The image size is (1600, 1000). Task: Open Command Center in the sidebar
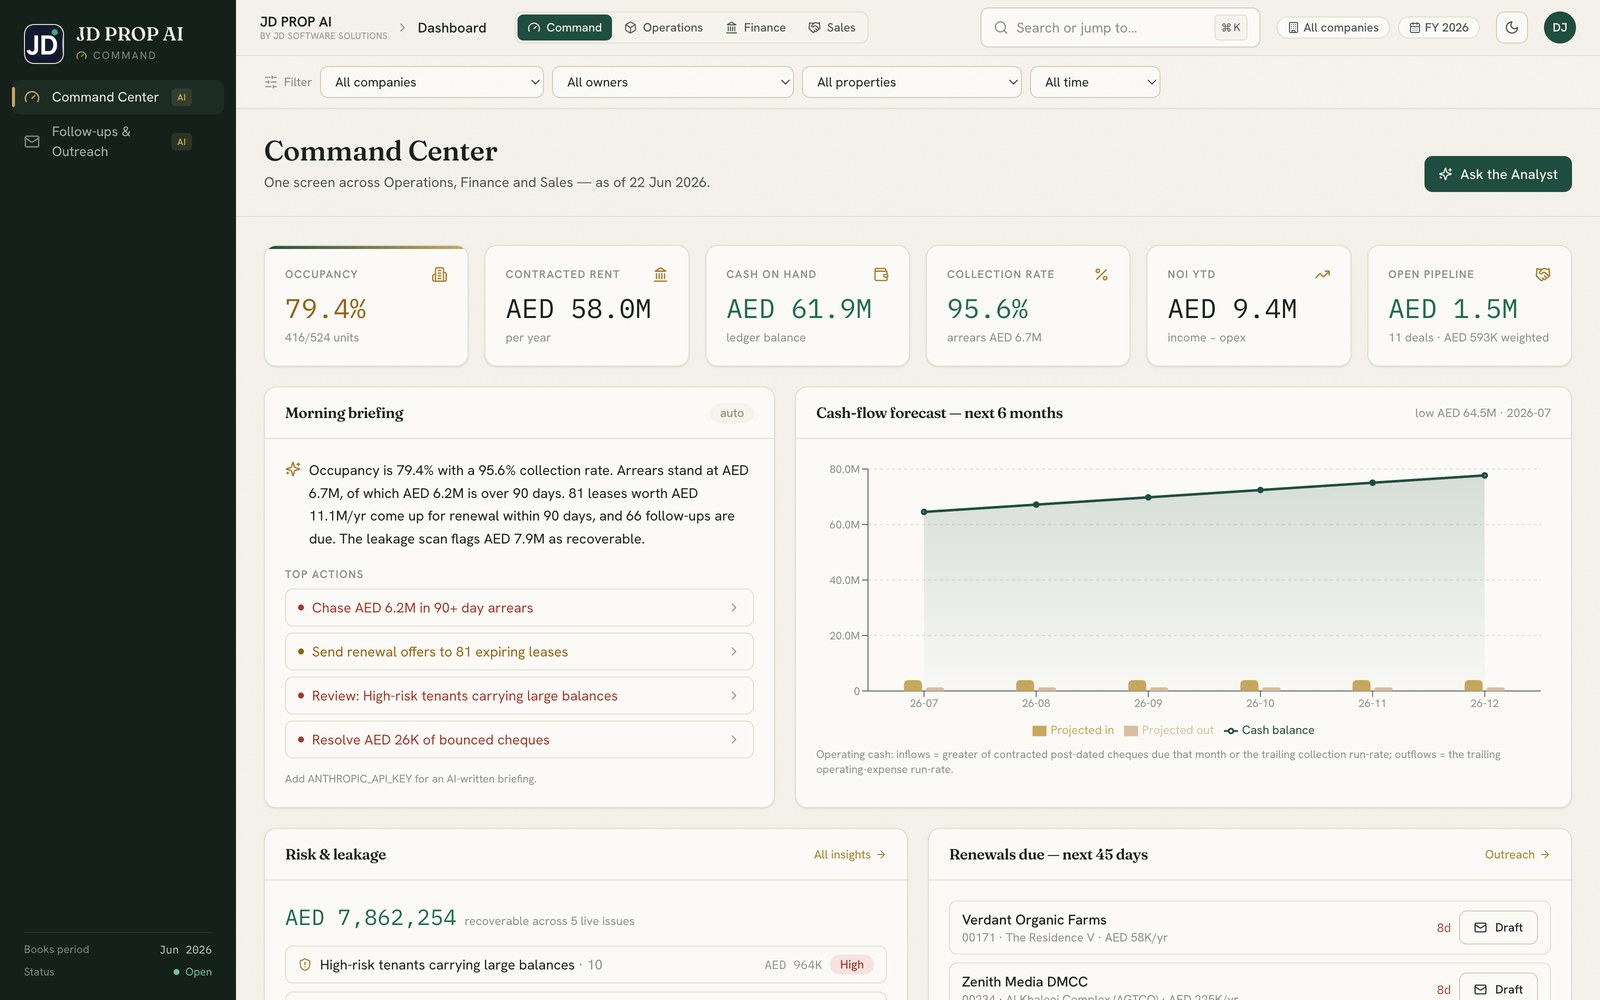point(118,97)
